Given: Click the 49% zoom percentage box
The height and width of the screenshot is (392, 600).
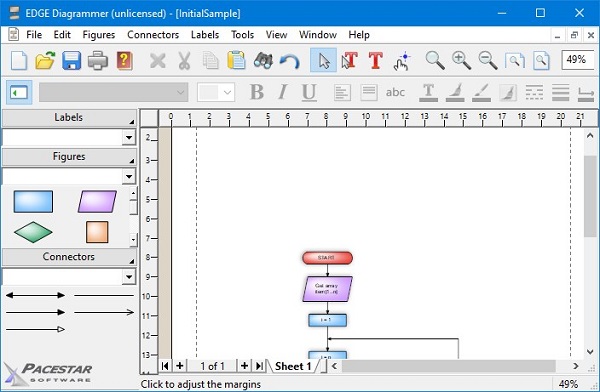Looking at the screenshot, I should click(x=577, y=60).
